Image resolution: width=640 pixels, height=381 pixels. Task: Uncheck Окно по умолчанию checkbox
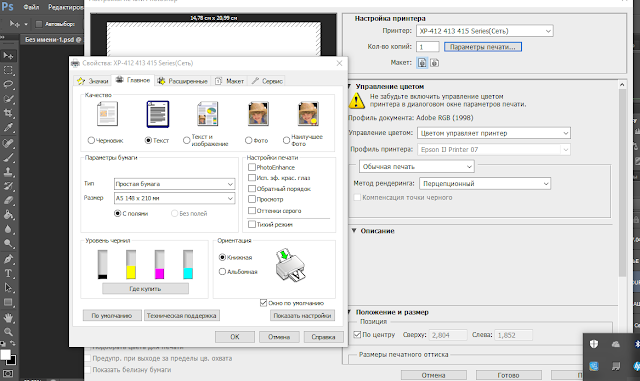pyautogui.click(x=263, y=303)
